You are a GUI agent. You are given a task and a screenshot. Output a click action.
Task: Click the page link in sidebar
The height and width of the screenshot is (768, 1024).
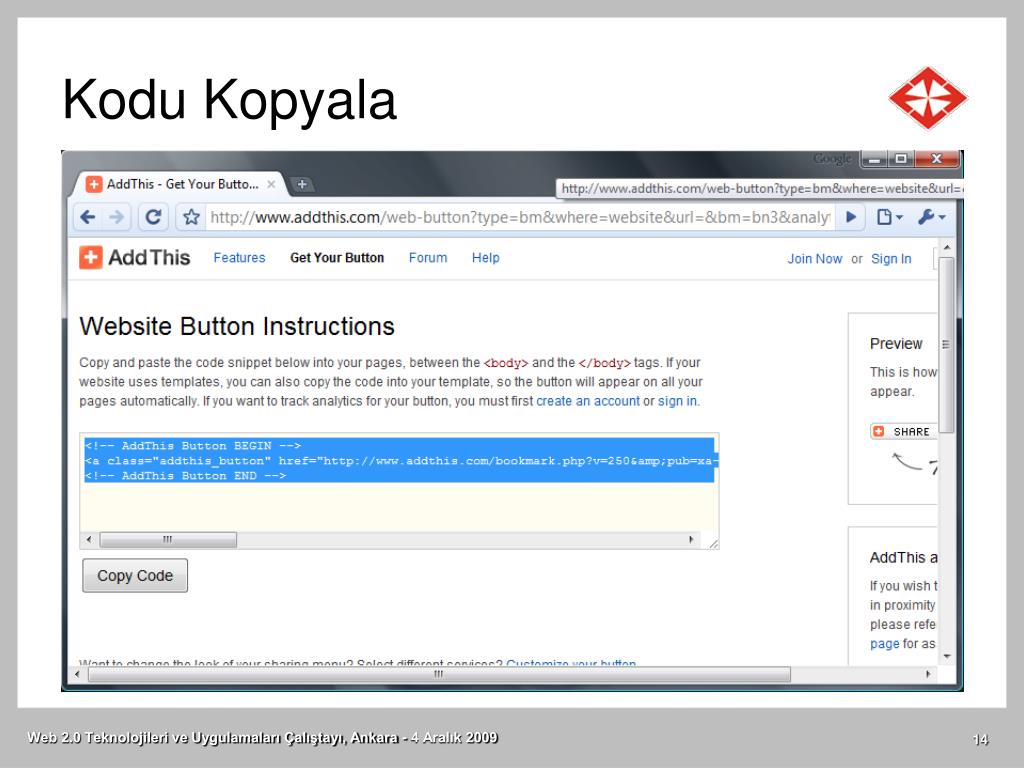[884, 644]
